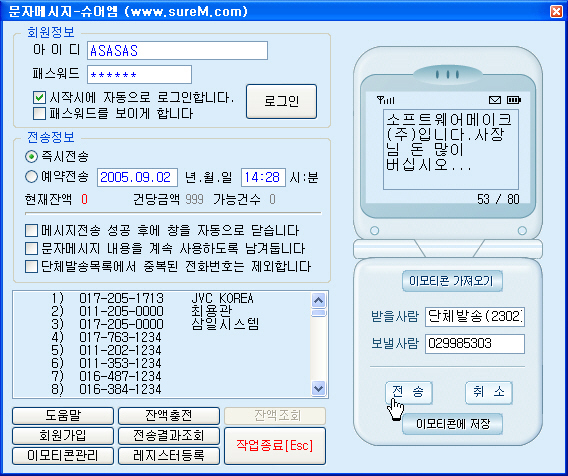
Task: Toggle the show password checkbox
Action: tap(39, 114)
